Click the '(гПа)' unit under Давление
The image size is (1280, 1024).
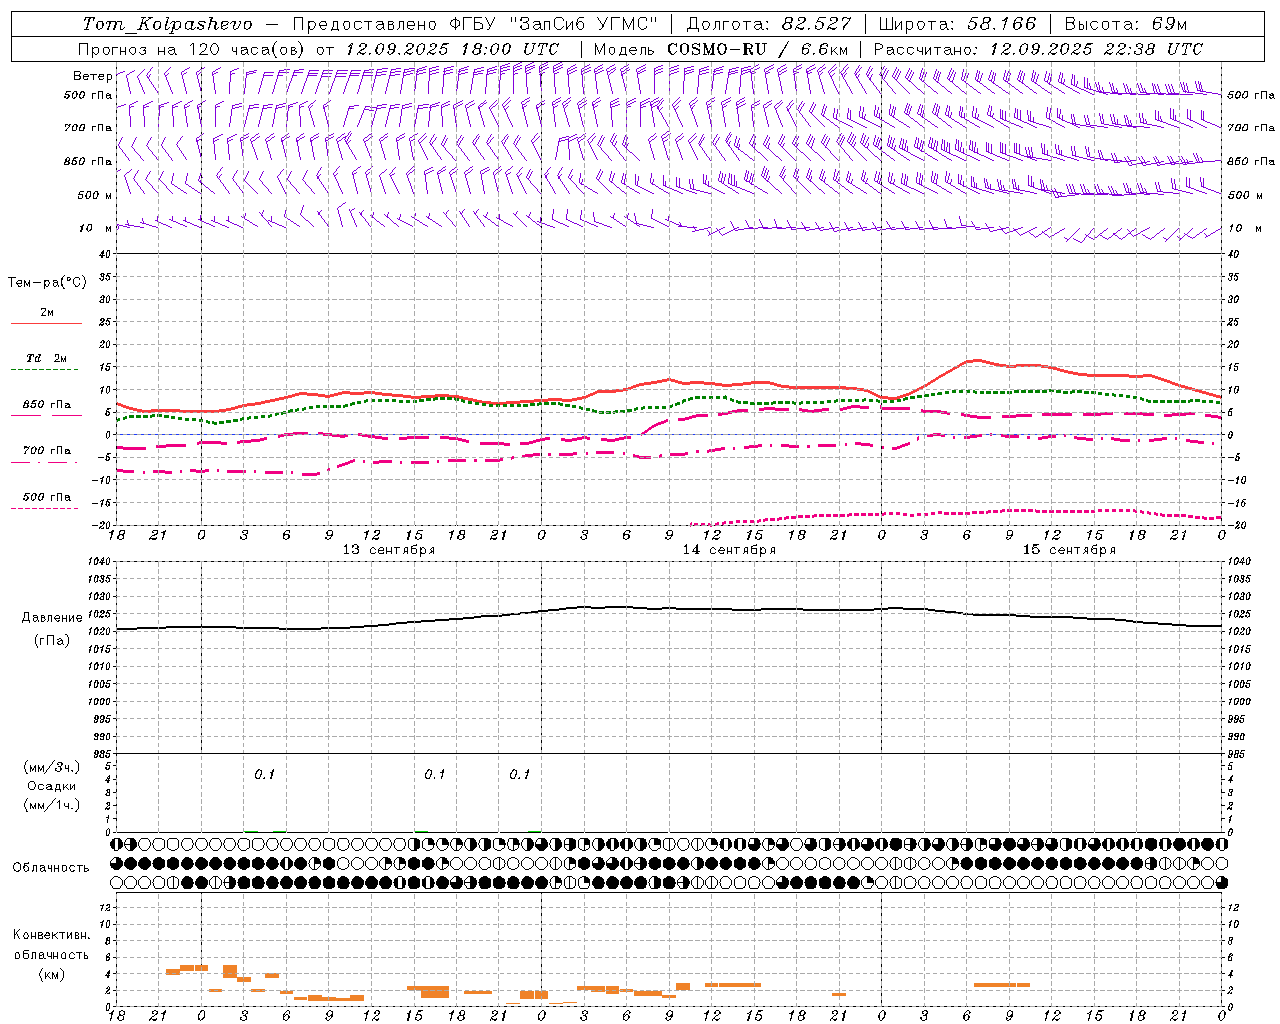[51, 640]
